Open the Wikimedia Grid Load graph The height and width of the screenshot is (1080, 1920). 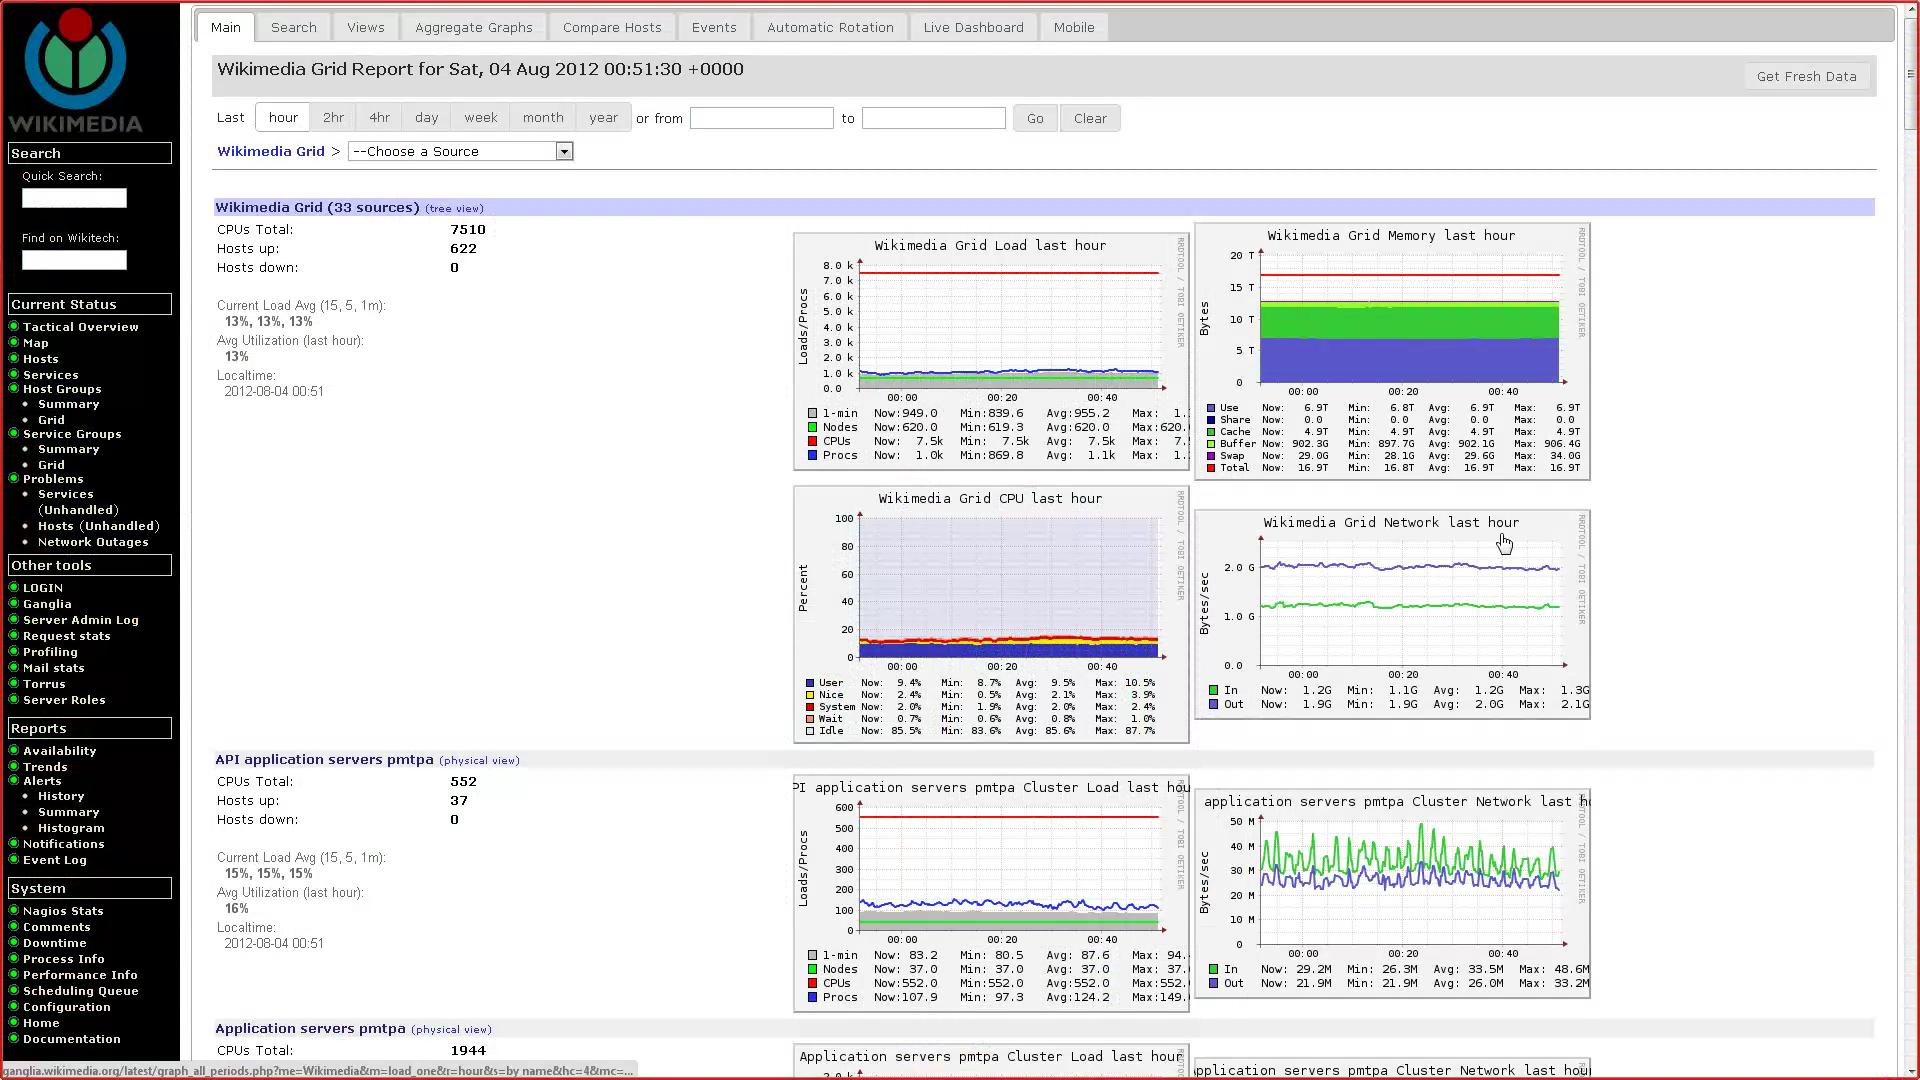991,351
